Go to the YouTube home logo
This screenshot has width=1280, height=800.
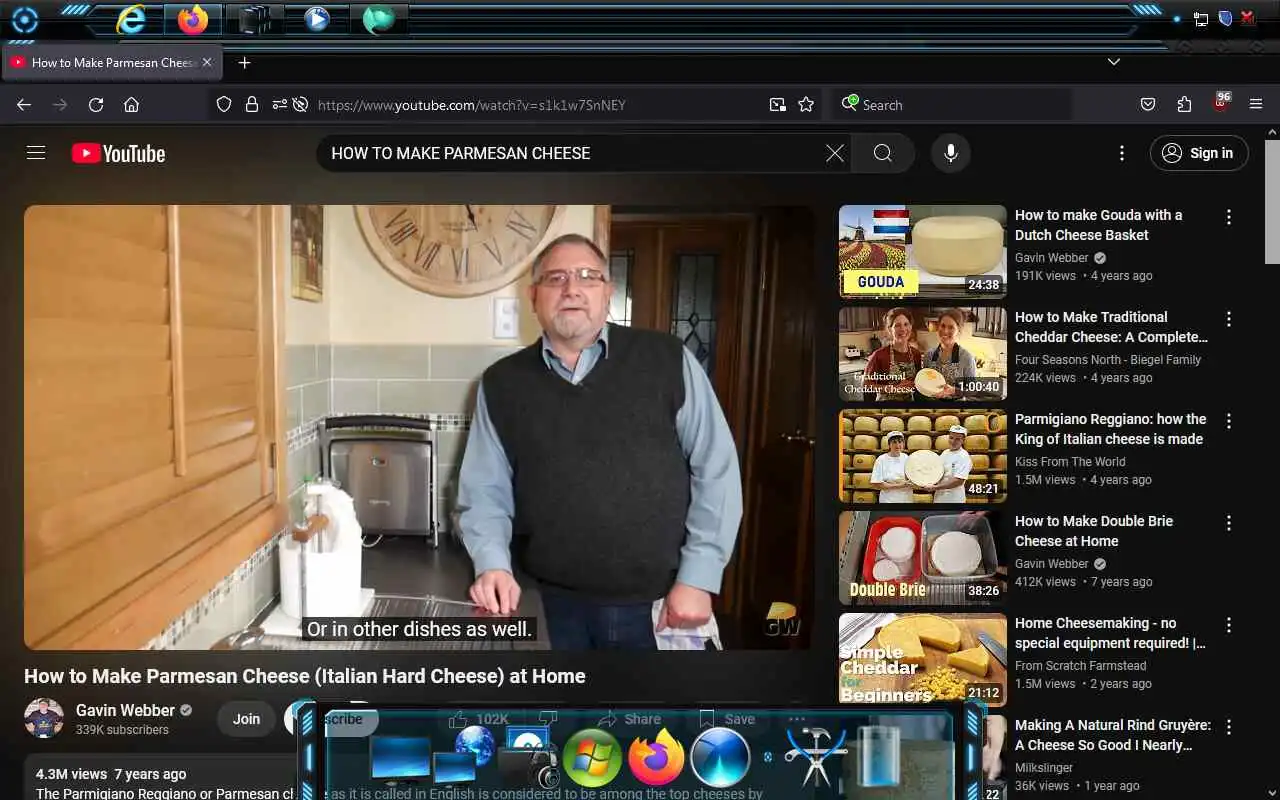[118, 153]
